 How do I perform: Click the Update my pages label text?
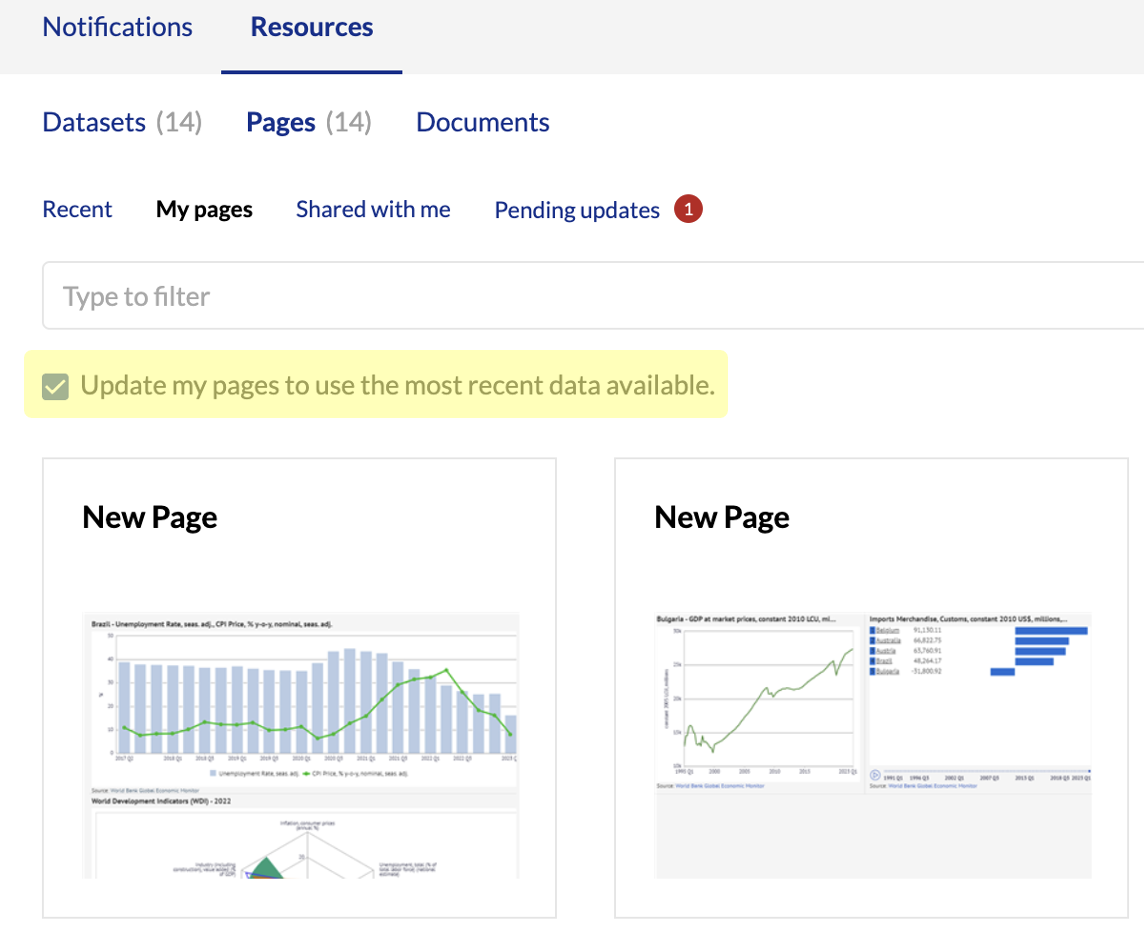[398, 385]
